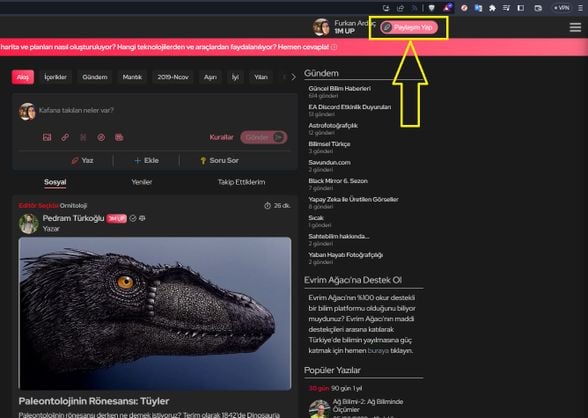Open the browser main menu button
Image resolution: width=588 pixels, height=418 pixels.
point(580,8)
